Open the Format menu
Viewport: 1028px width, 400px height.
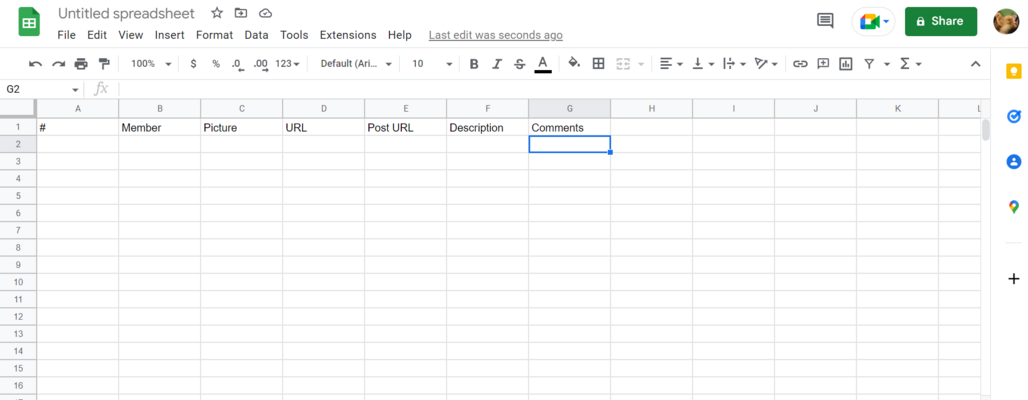[214, 35]
